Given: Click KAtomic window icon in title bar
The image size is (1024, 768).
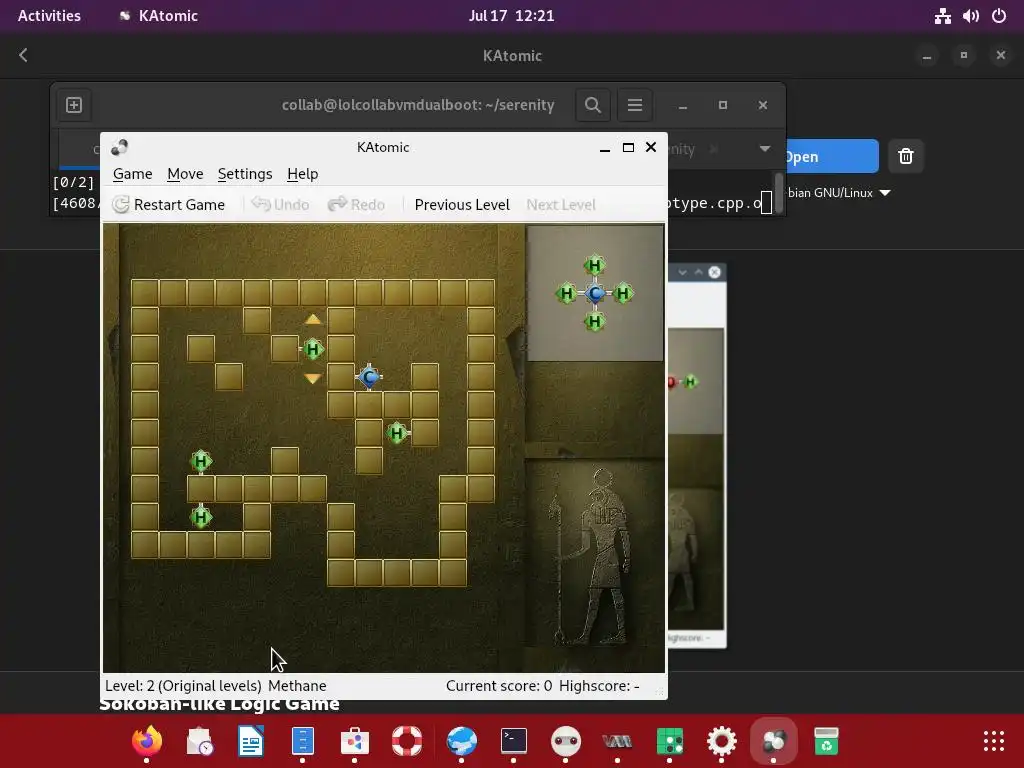Looking at the screenshot, I should coord(120,148).
